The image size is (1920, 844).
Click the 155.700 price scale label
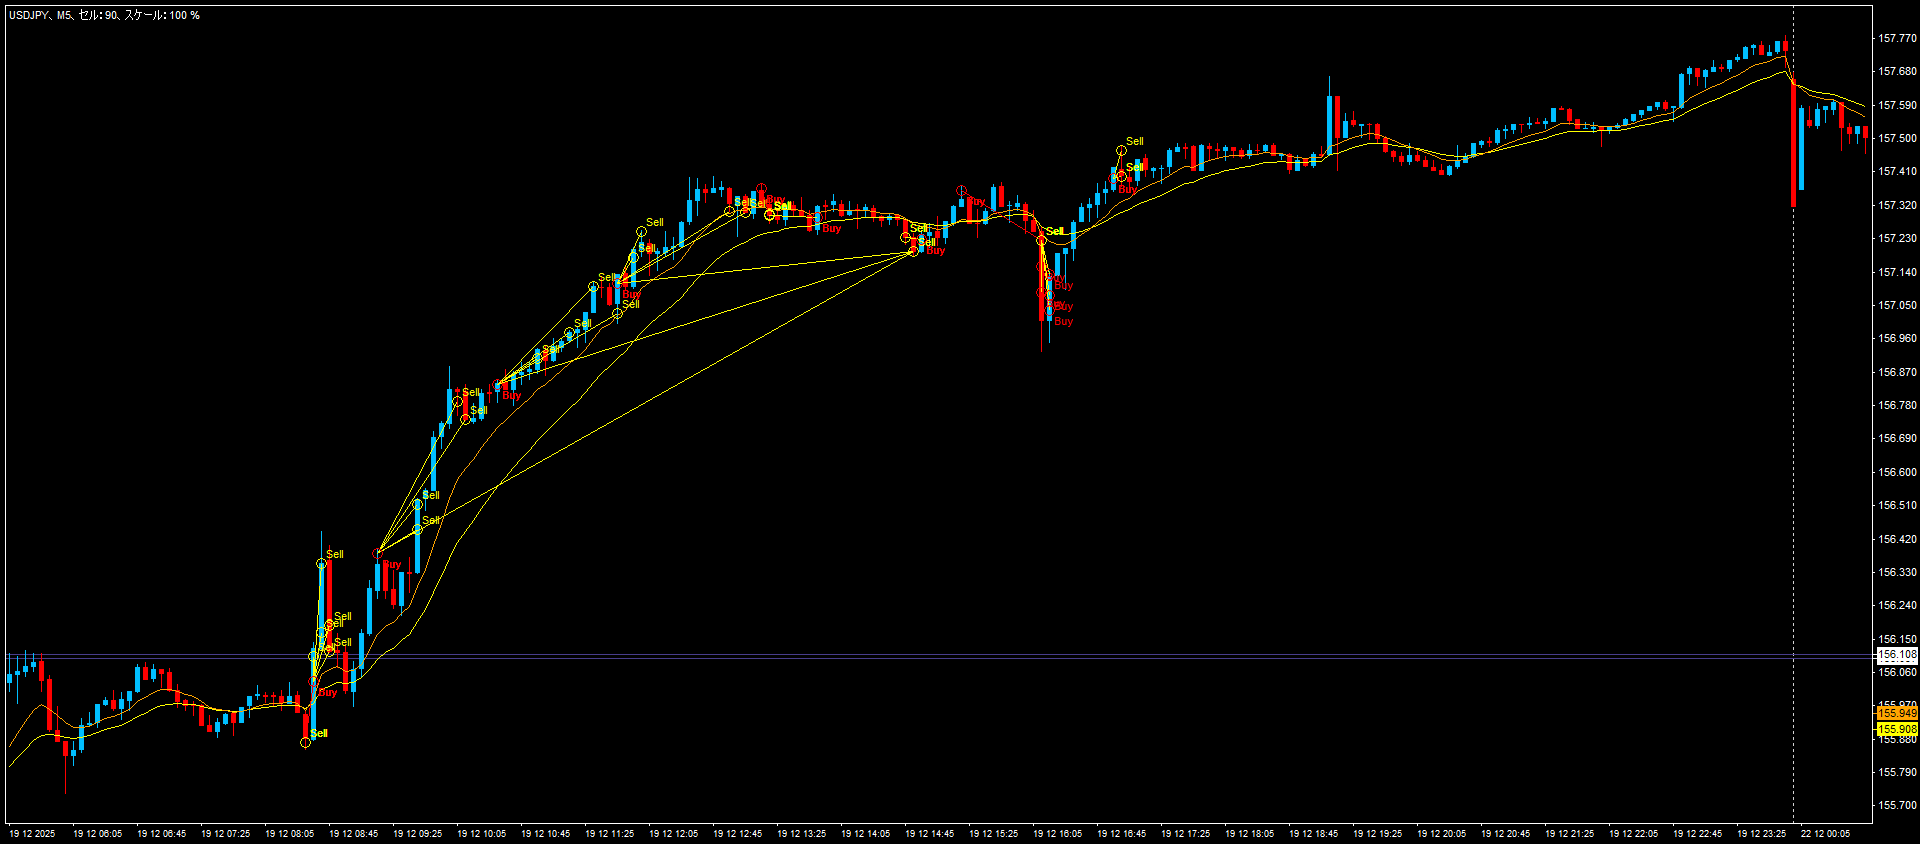pos(1896,805)
